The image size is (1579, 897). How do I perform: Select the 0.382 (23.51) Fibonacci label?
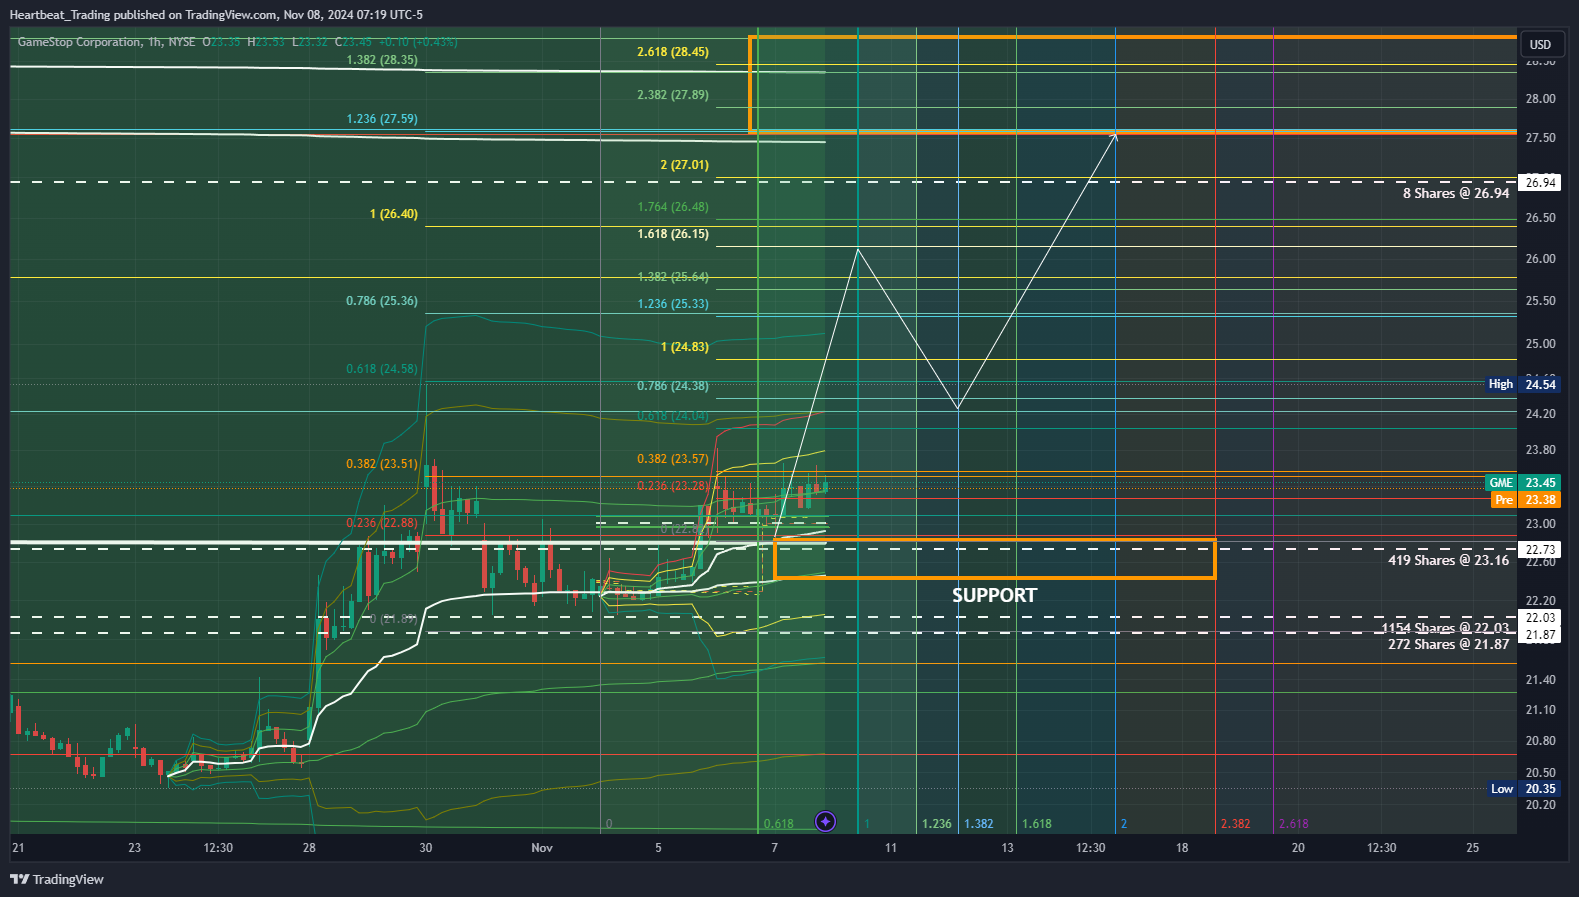tap(382, 464)
